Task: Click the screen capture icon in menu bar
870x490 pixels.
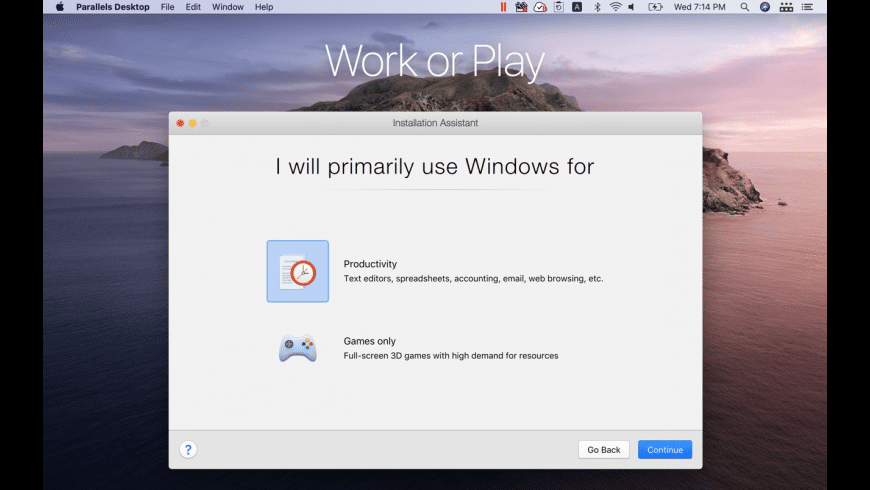Action: 559,7
